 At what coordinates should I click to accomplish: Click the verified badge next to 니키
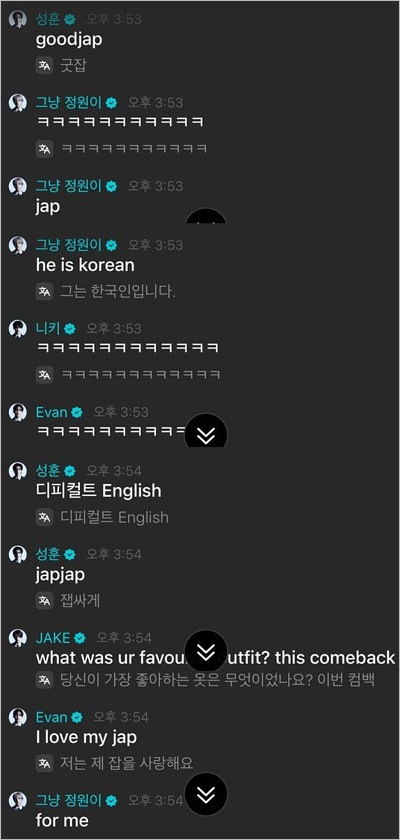pos(70,328)
